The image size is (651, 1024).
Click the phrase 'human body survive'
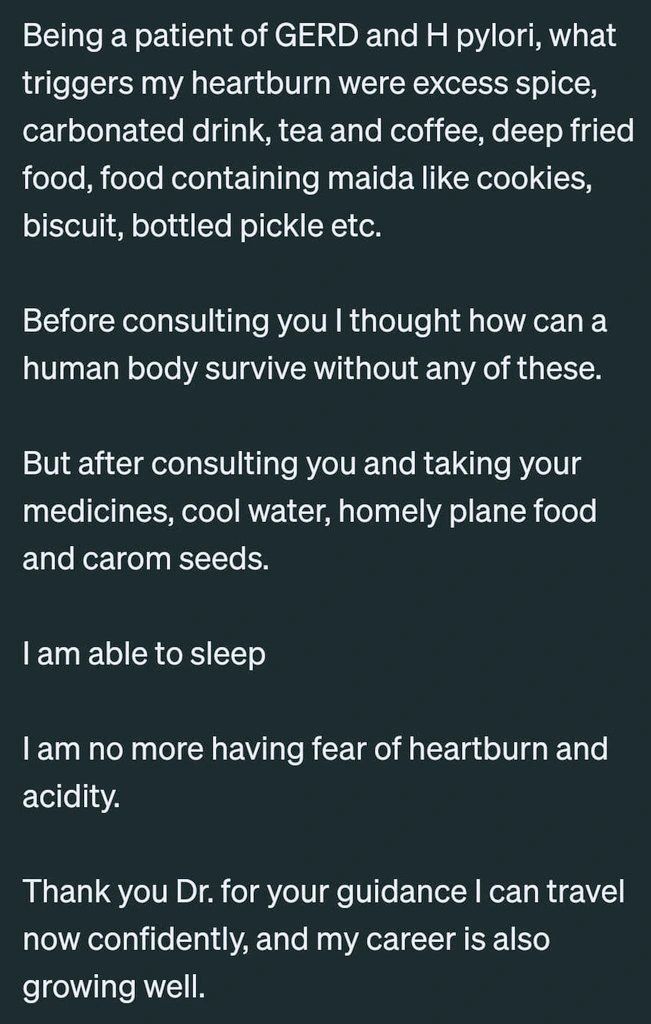[165, 370]
